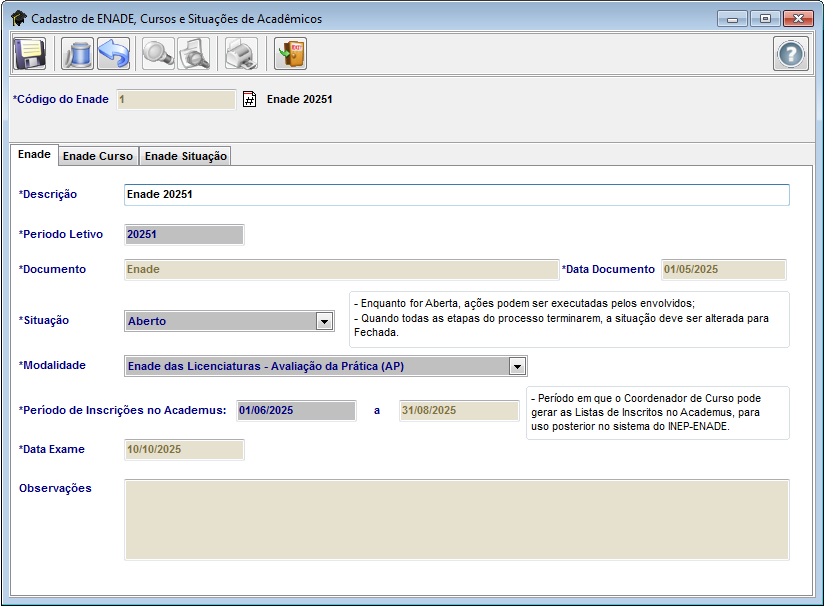Viewport: 835px width, 613px height.
Task: Switch to the Enade Curso tab
Action: pos(97,156)
